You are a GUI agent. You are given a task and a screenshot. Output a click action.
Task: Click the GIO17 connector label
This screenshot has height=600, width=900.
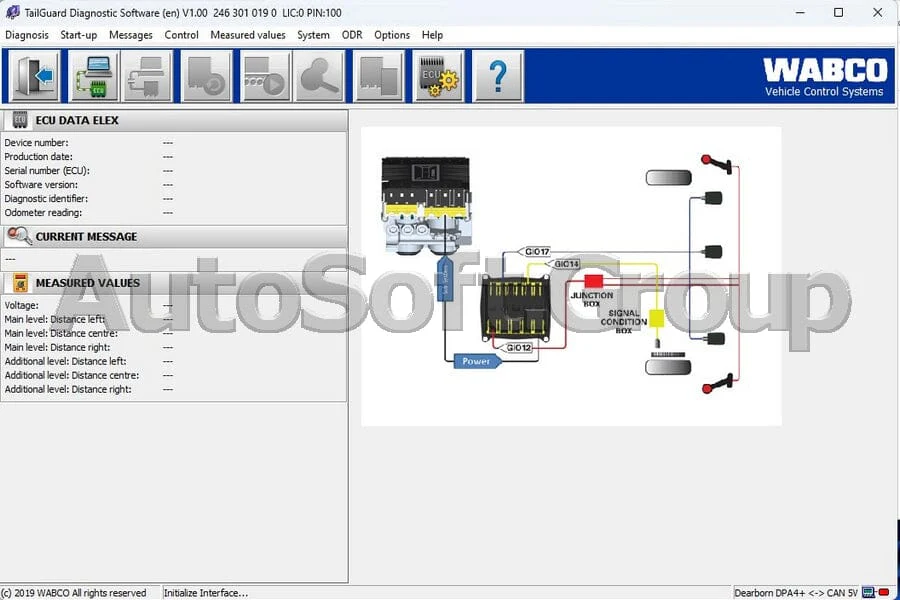(x=534, y=251)
